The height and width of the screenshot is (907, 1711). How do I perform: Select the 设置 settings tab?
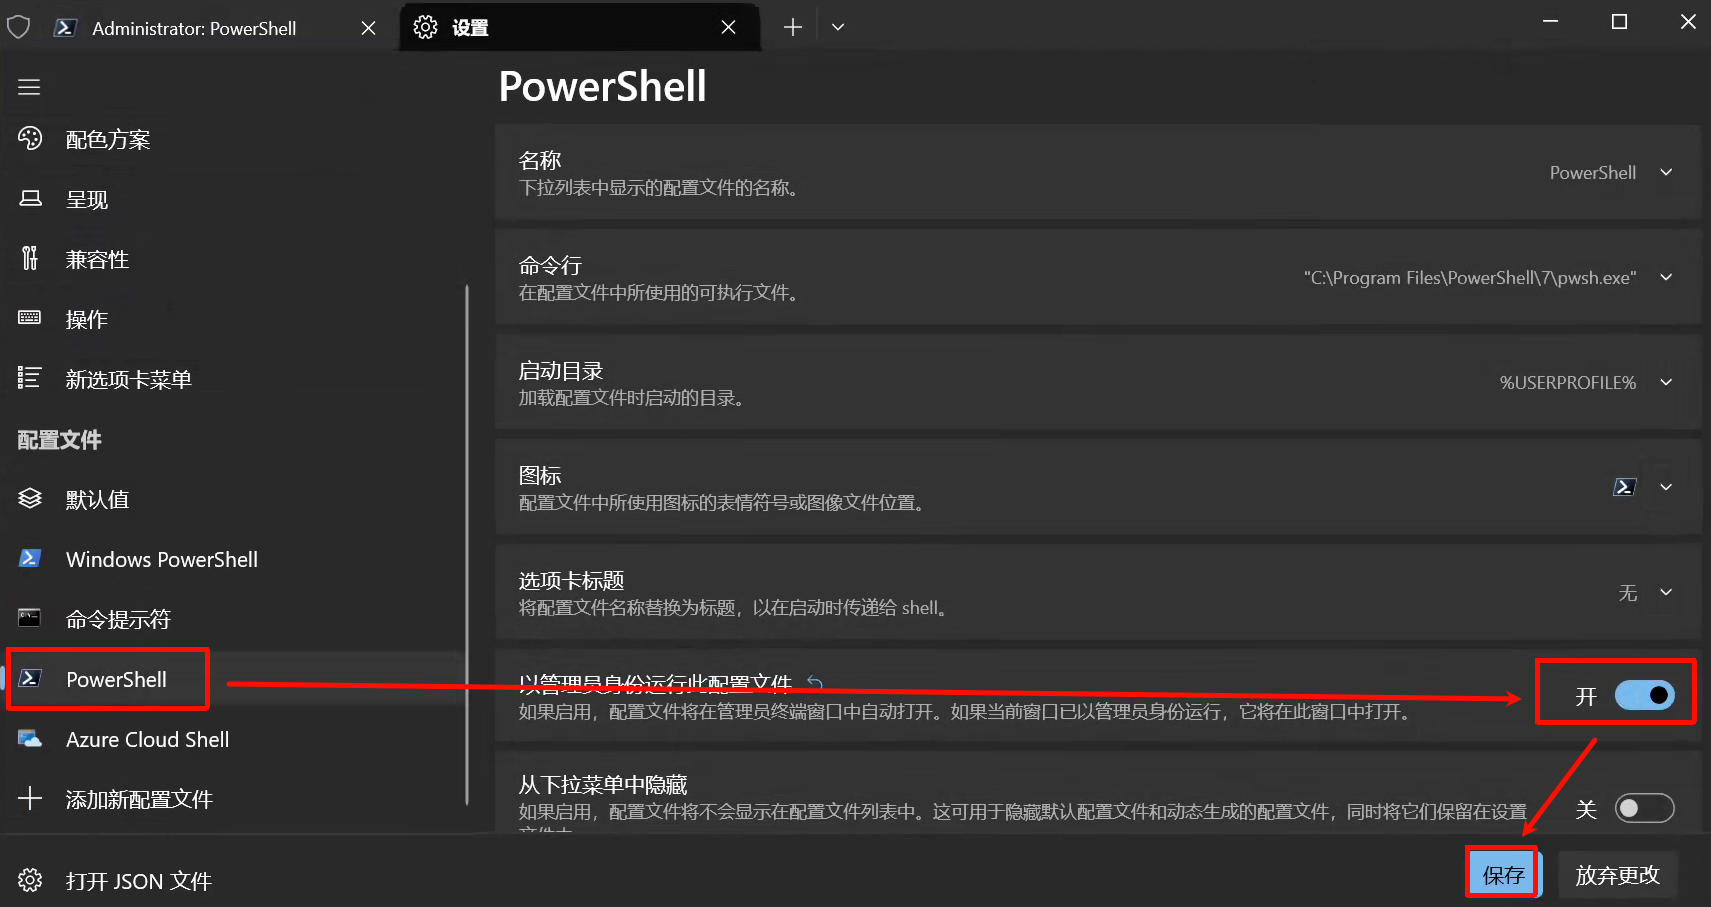470,27
